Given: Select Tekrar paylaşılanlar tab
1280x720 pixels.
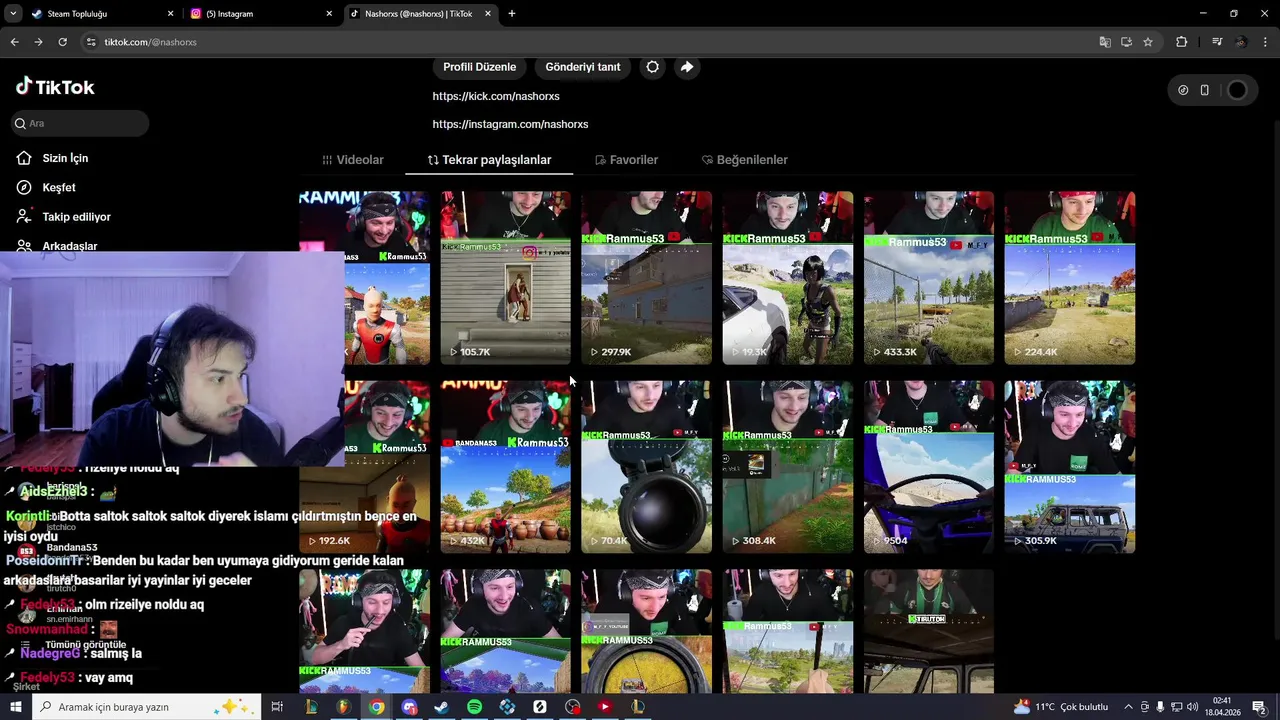Looking at the screenshot, I should (489, 160).
